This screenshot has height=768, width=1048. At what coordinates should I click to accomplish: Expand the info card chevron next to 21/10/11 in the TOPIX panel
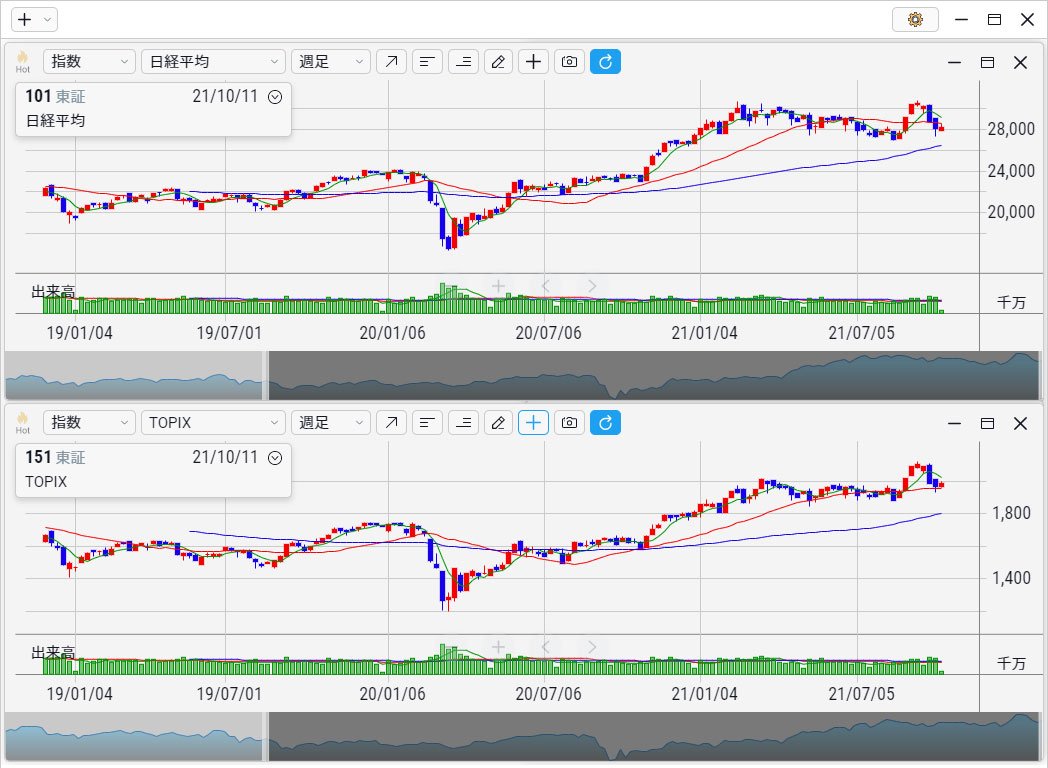click(275, 458)
